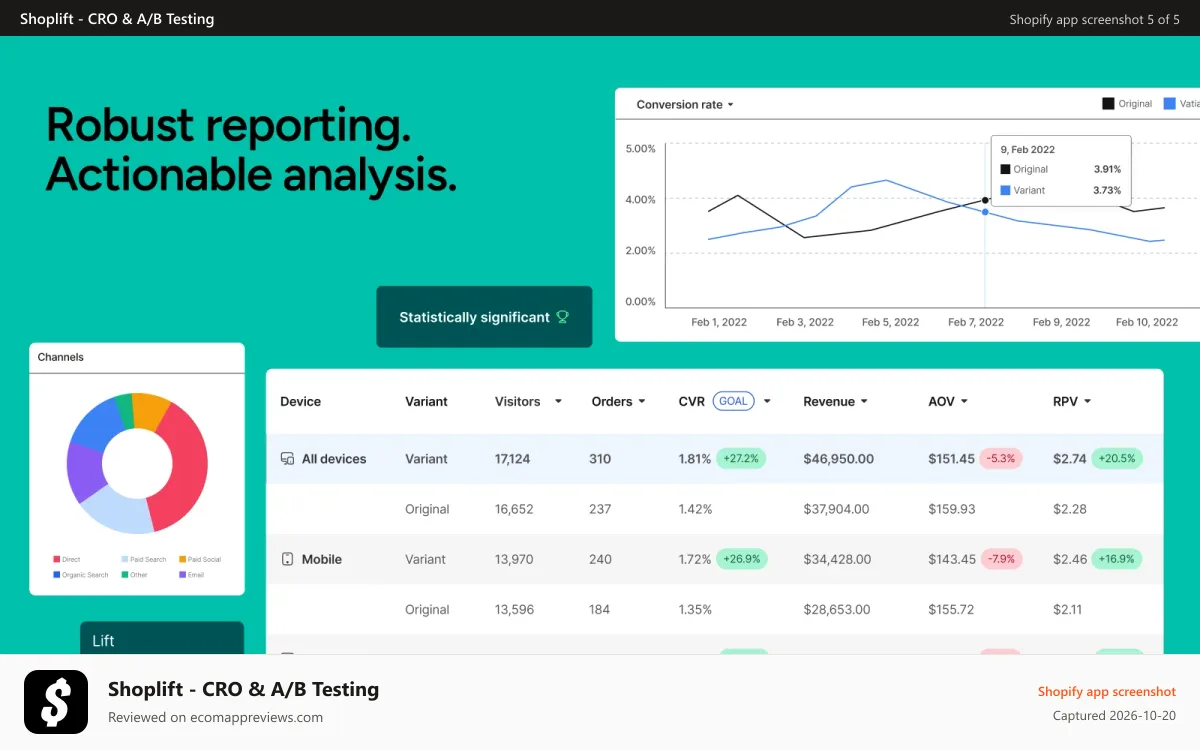Click the $2.28 RPV cell
This screenshot has width=1200, height=750.
pyautogui.click(x=1070, y=509)
